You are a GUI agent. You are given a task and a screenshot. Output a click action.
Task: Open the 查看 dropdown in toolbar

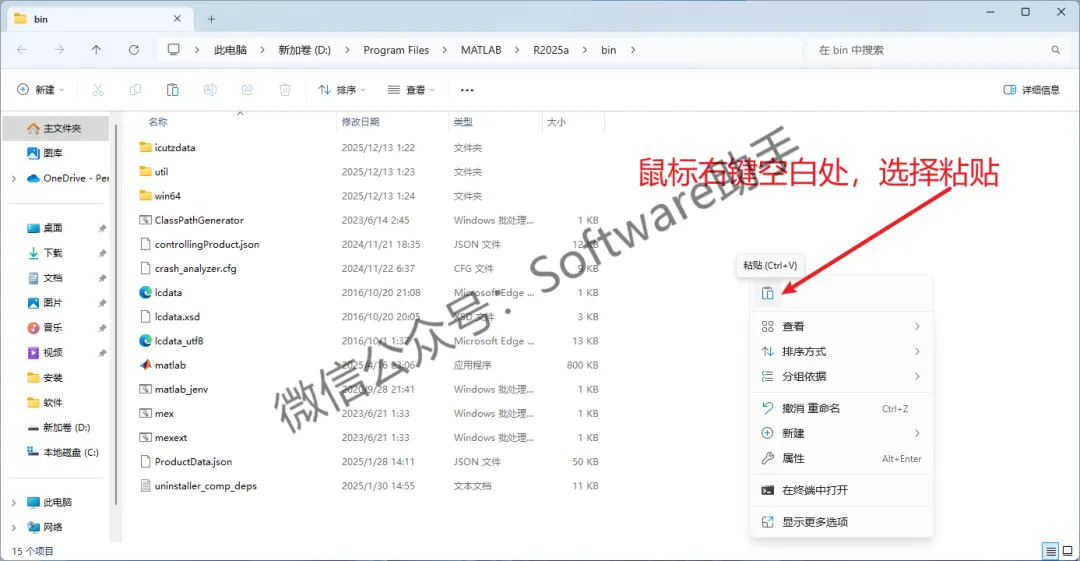[411, 90]
